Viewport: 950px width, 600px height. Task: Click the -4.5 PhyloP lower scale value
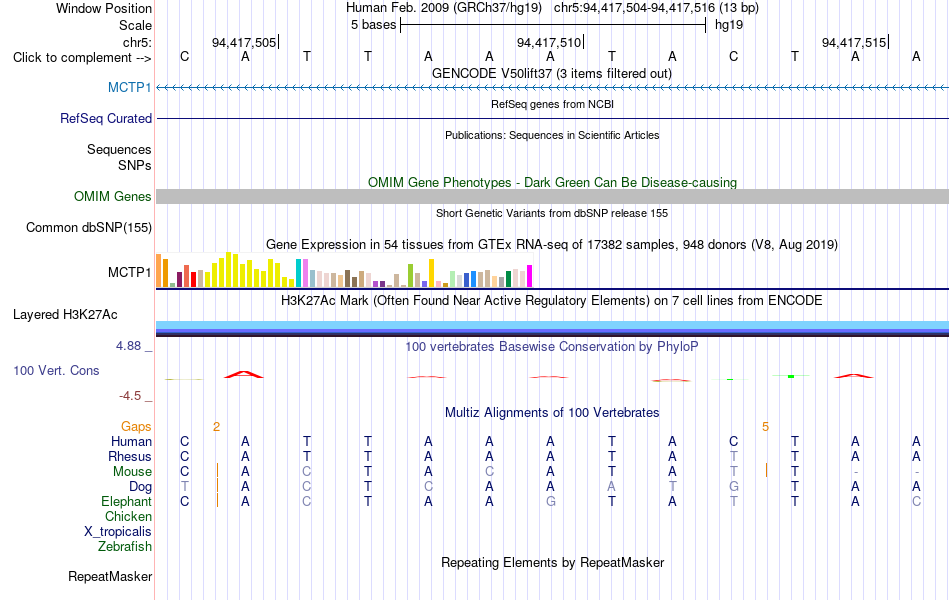click(130, 396)
